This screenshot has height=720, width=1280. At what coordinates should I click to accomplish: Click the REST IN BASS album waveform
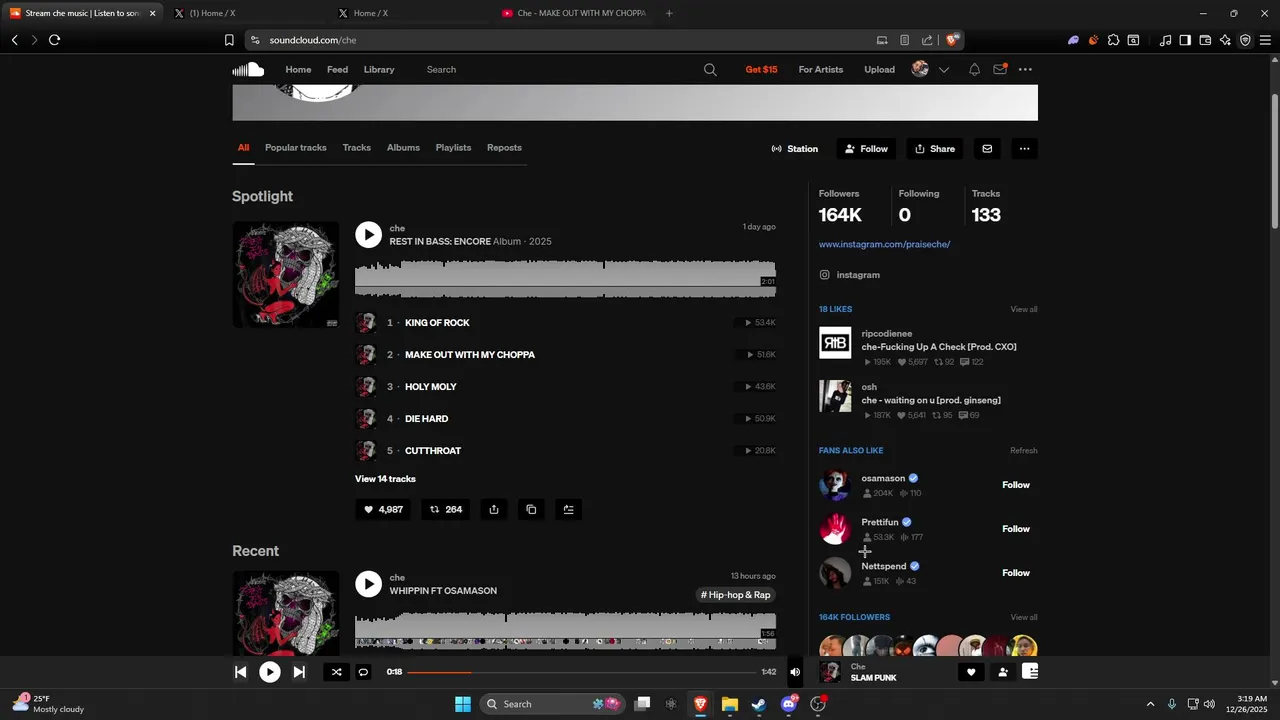click(x=565, y=278)
